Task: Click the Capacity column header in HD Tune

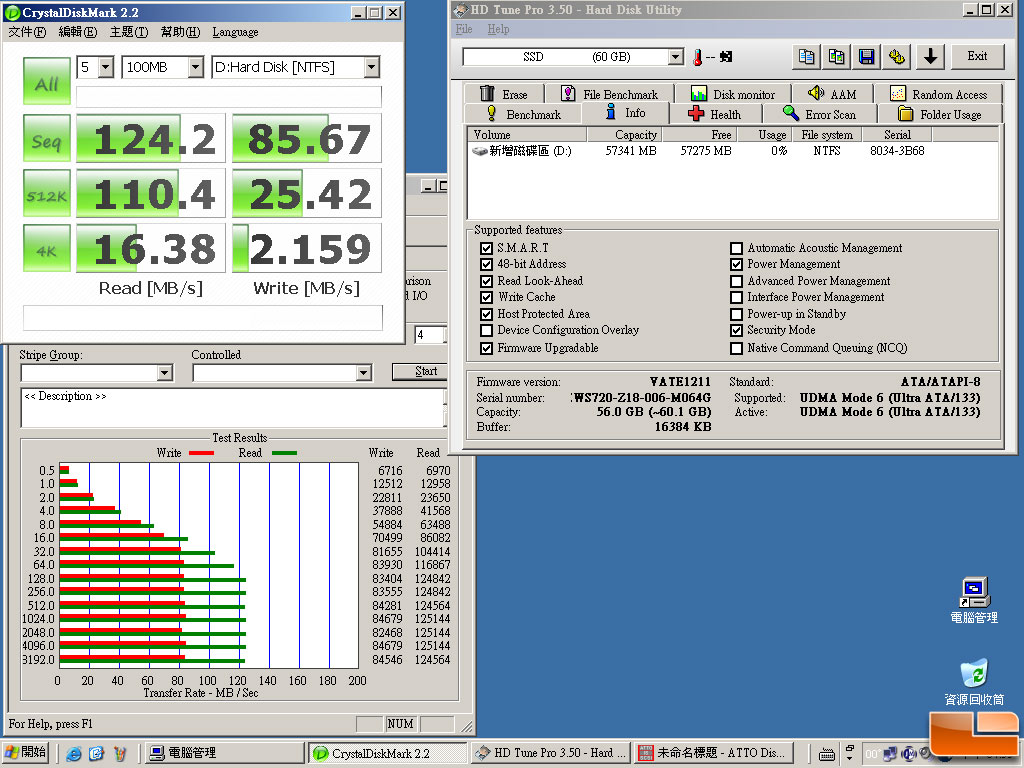Action: coord(625,135)
